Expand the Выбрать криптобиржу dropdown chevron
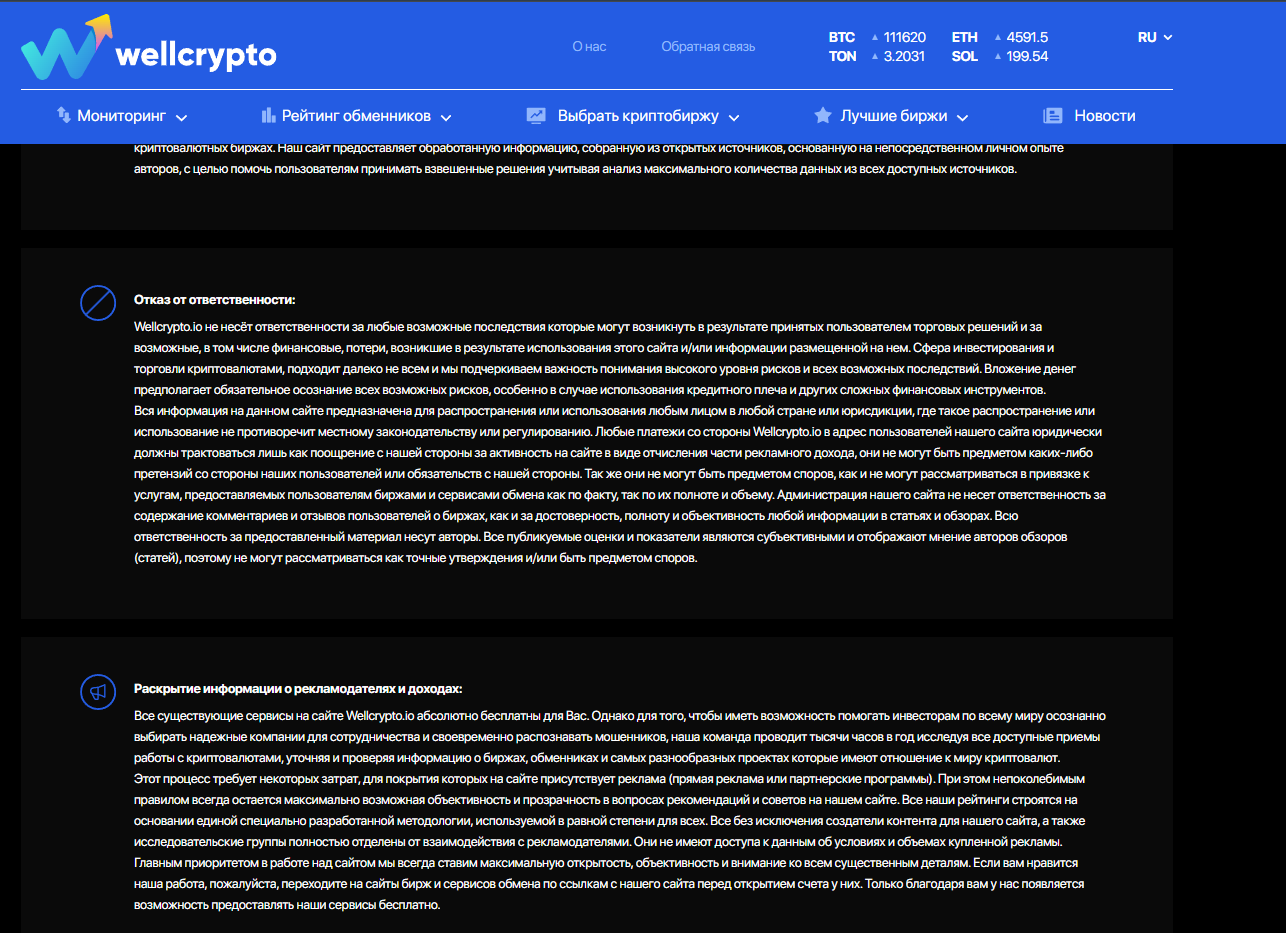 click(734, 117)
